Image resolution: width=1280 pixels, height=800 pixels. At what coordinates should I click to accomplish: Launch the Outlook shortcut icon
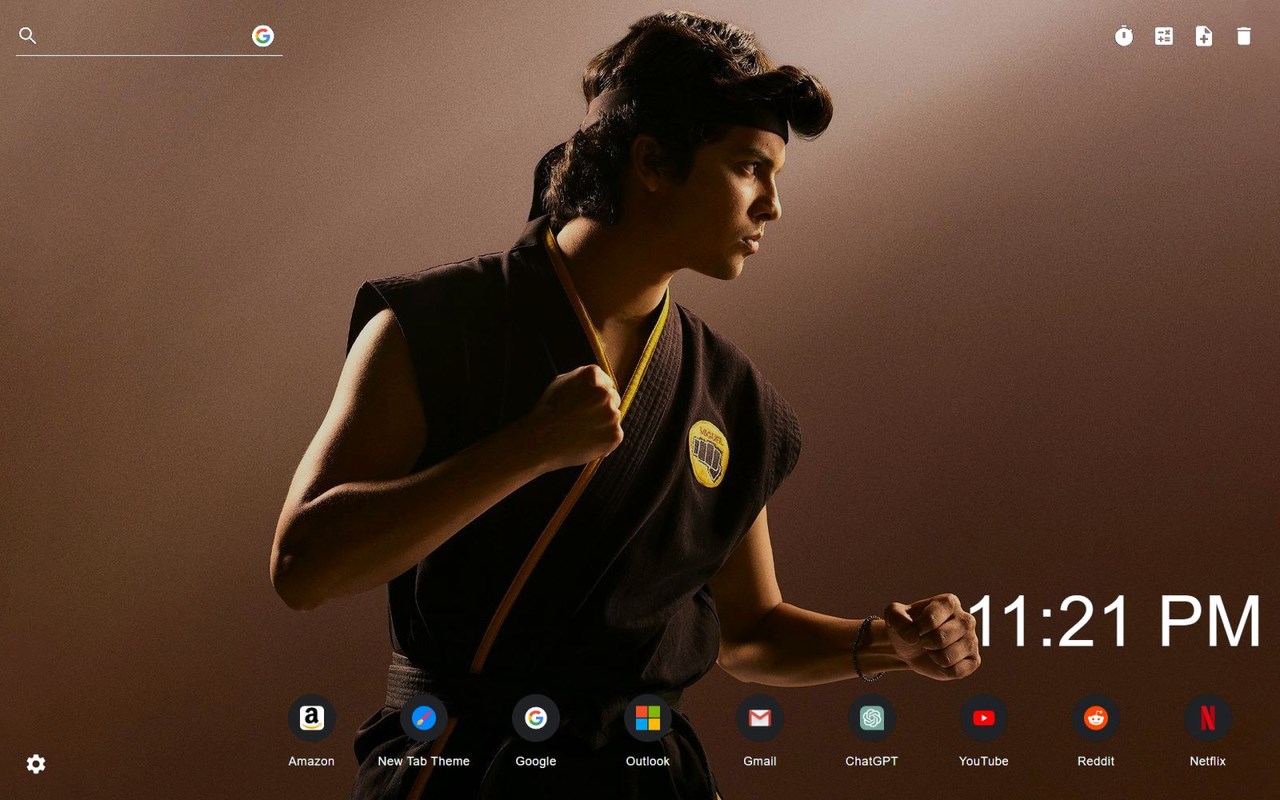[648, 718]
